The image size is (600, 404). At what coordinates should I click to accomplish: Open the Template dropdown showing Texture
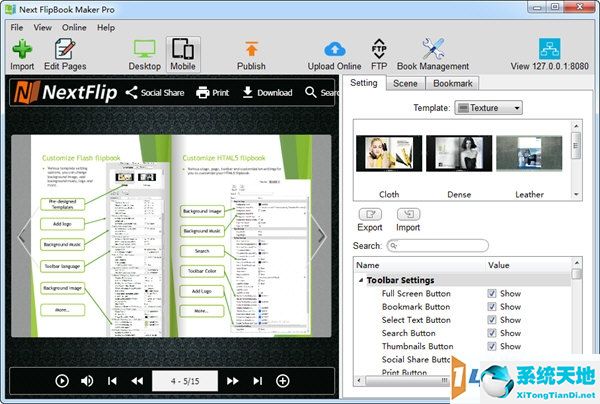pyautogui.click(x=488, y=108)
